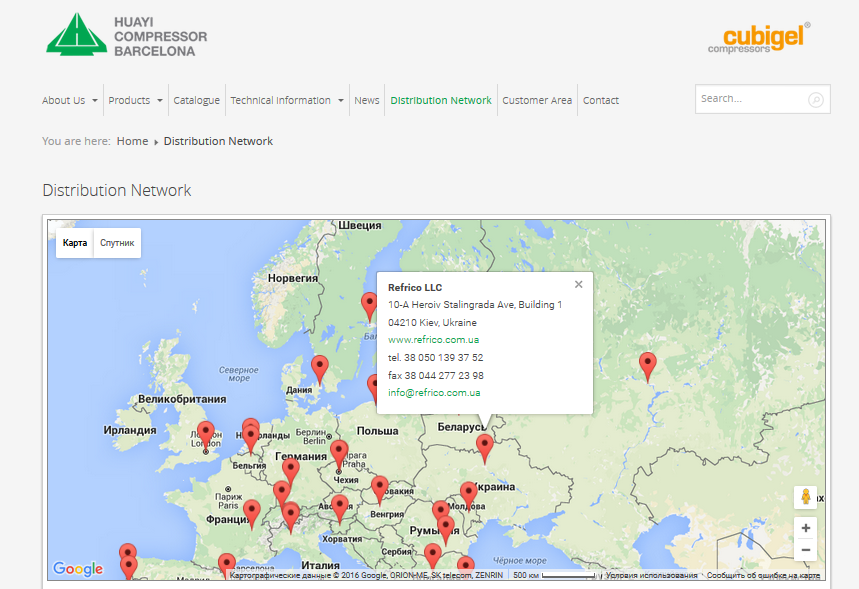Open the Huayi Compressor Barcelona logo
The height and width of the screenshot is (589, 859).
click(127, 35)
